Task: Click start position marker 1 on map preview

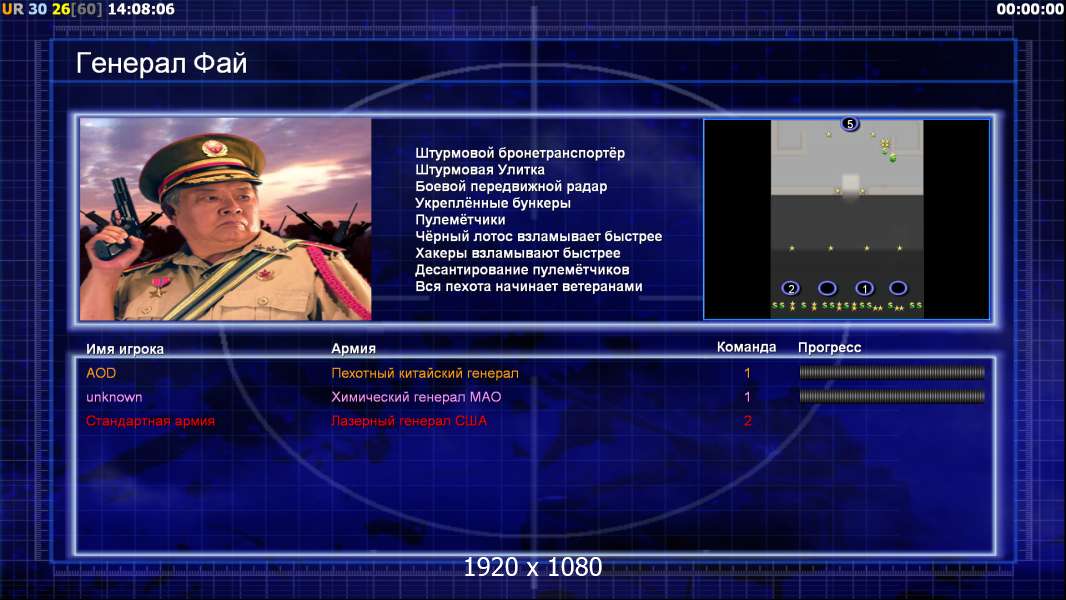Action: 864,288
